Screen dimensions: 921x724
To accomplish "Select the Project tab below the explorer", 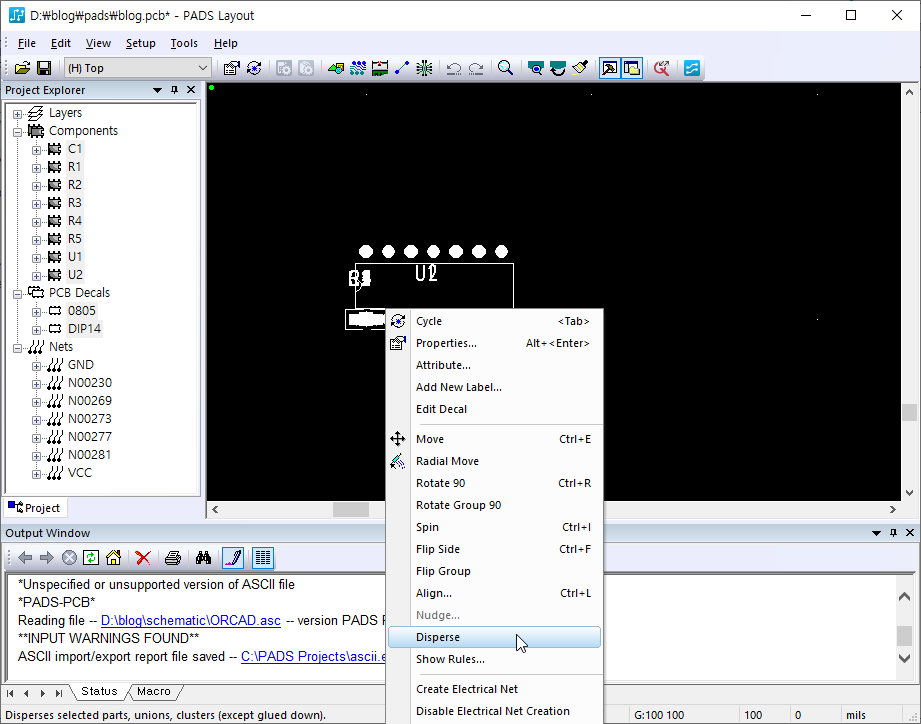I will 35,508.
